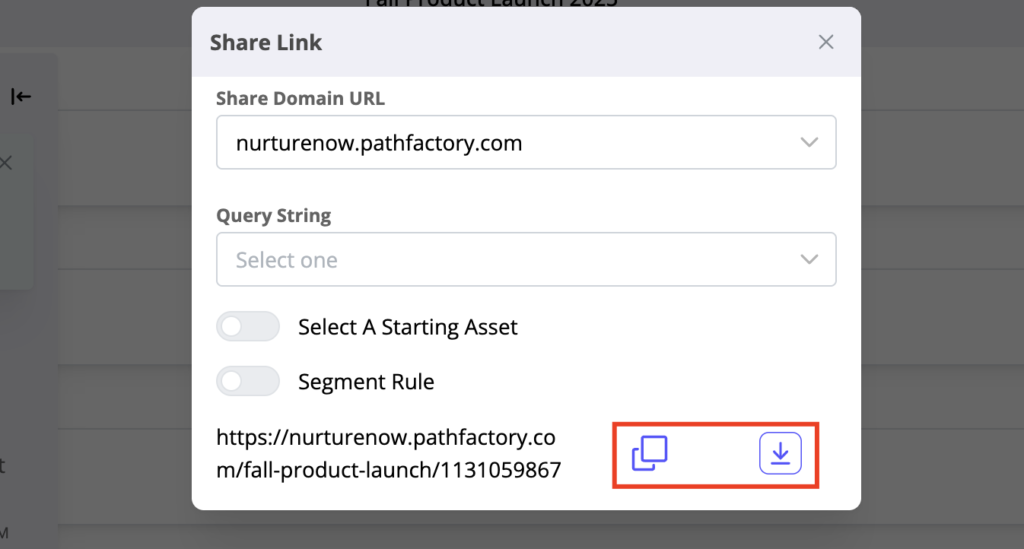This screenshot has width=1024, height=549.
Task: Expand the chevron in the Query String field
Action: coord(809,260)
